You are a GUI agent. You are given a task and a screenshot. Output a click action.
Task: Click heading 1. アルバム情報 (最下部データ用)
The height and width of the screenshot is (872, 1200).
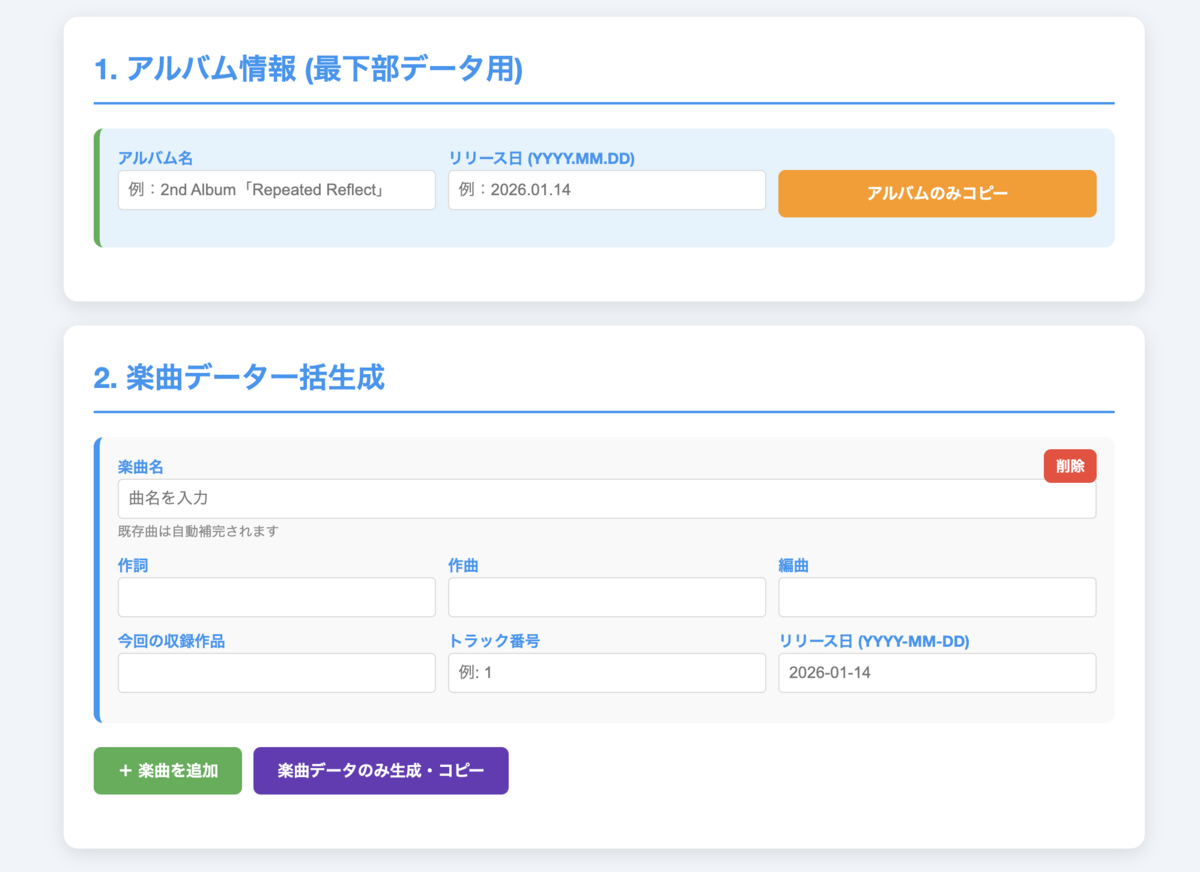308,70
